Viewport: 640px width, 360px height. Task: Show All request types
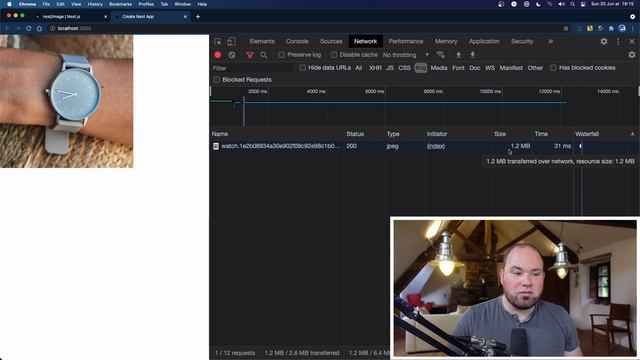coord(358,68)
